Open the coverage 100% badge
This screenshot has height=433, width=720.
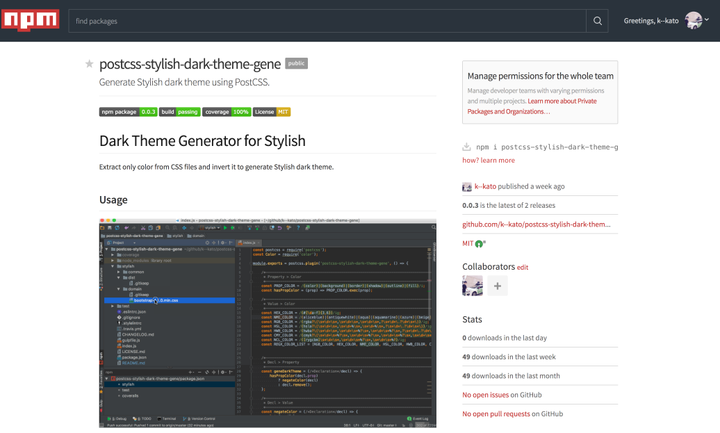(227, 112)
